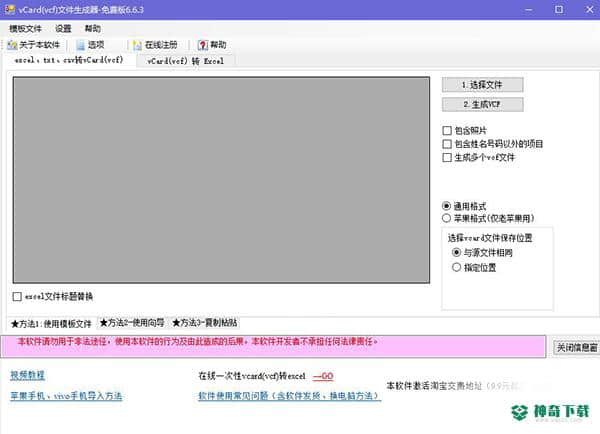
Task: Click the 关闭信息窗 button
Action: tap(577, 348)
